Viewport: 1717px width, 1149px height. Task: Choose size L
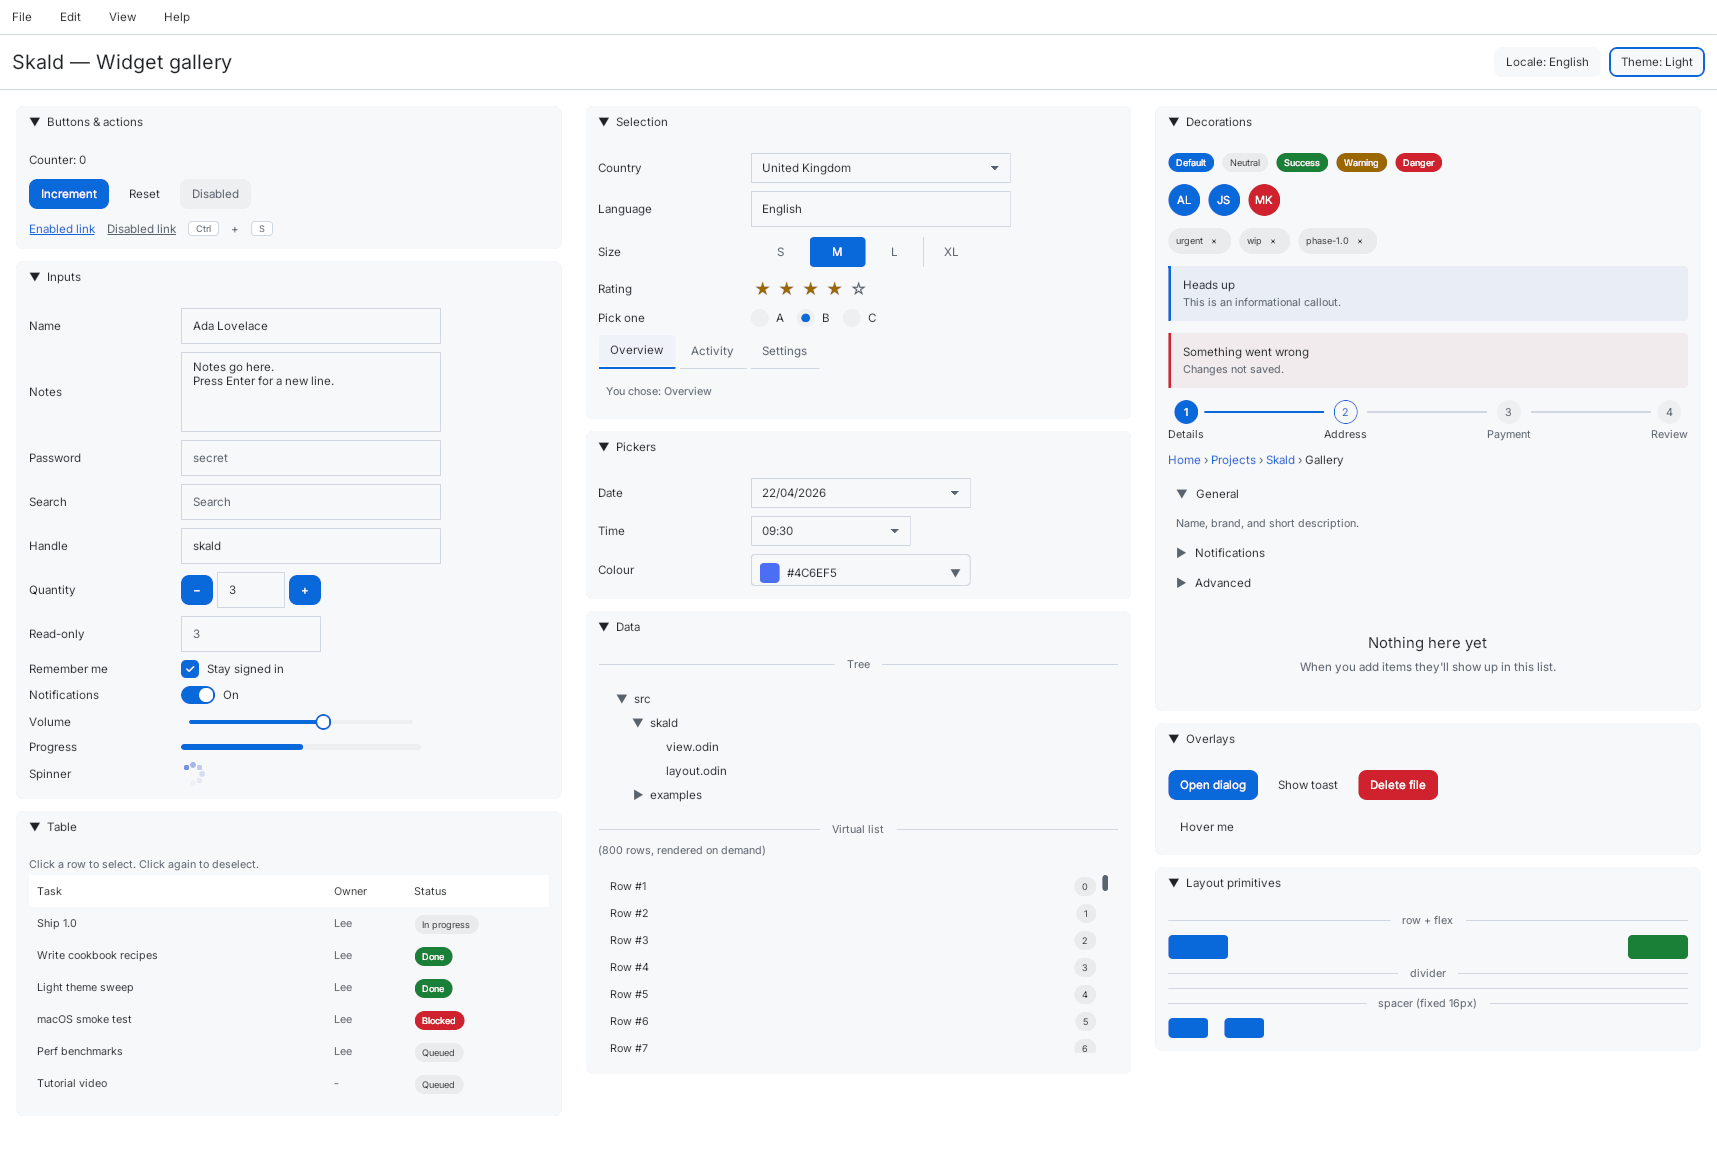click(x=894, y=252)
